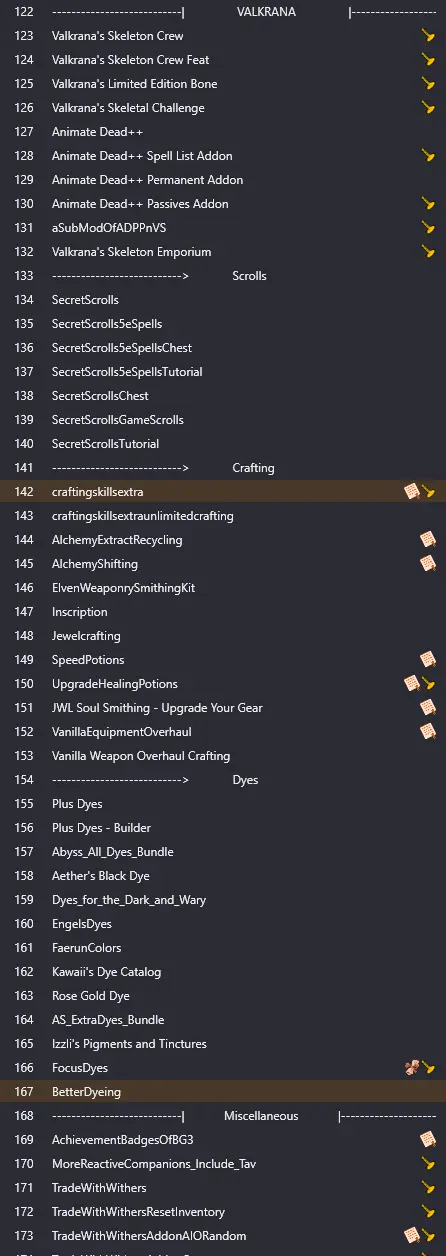Select the Miscellaneous separator row

pos(223,1116)
